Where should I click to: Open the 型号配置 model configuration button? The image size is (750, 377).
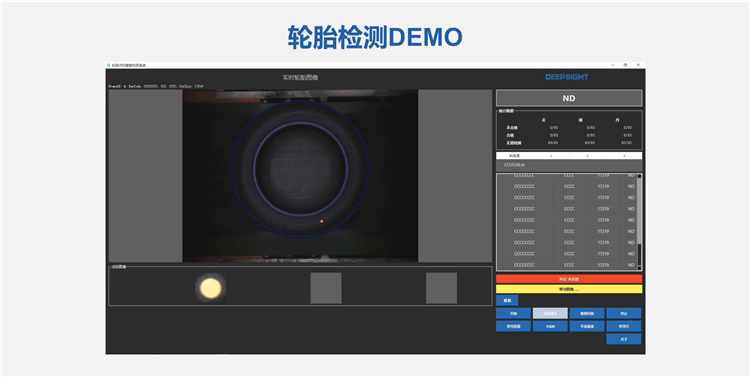coord(513,326)
